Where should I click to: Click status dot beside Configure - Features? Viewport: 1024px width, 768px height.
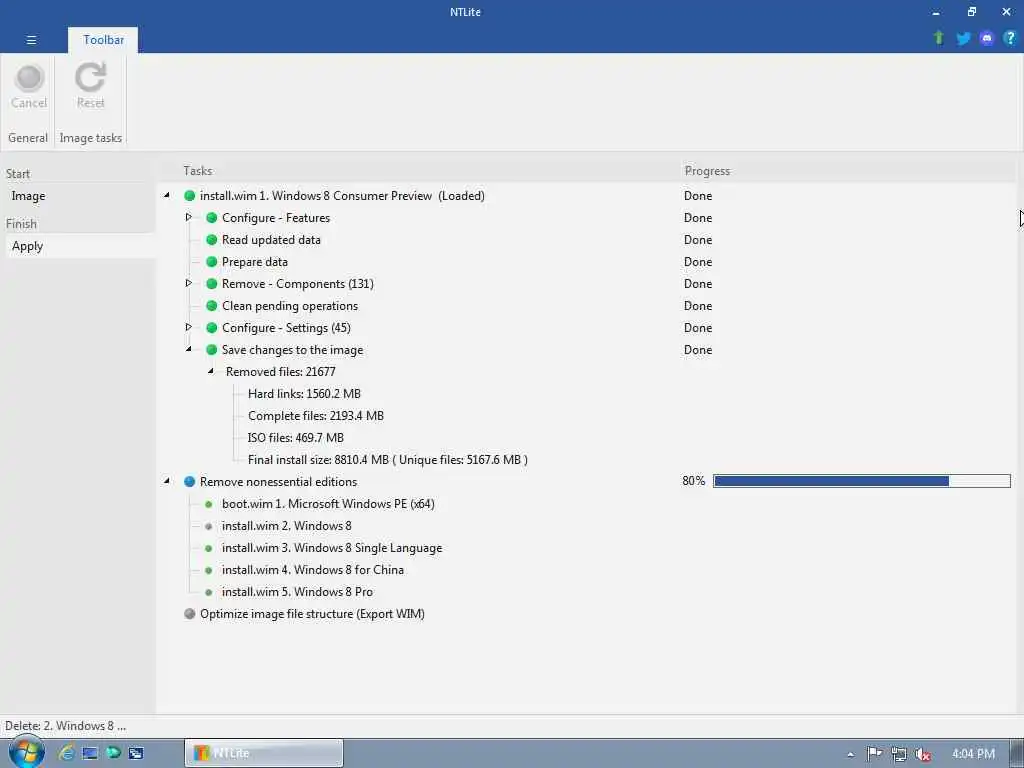pos(212,217)
